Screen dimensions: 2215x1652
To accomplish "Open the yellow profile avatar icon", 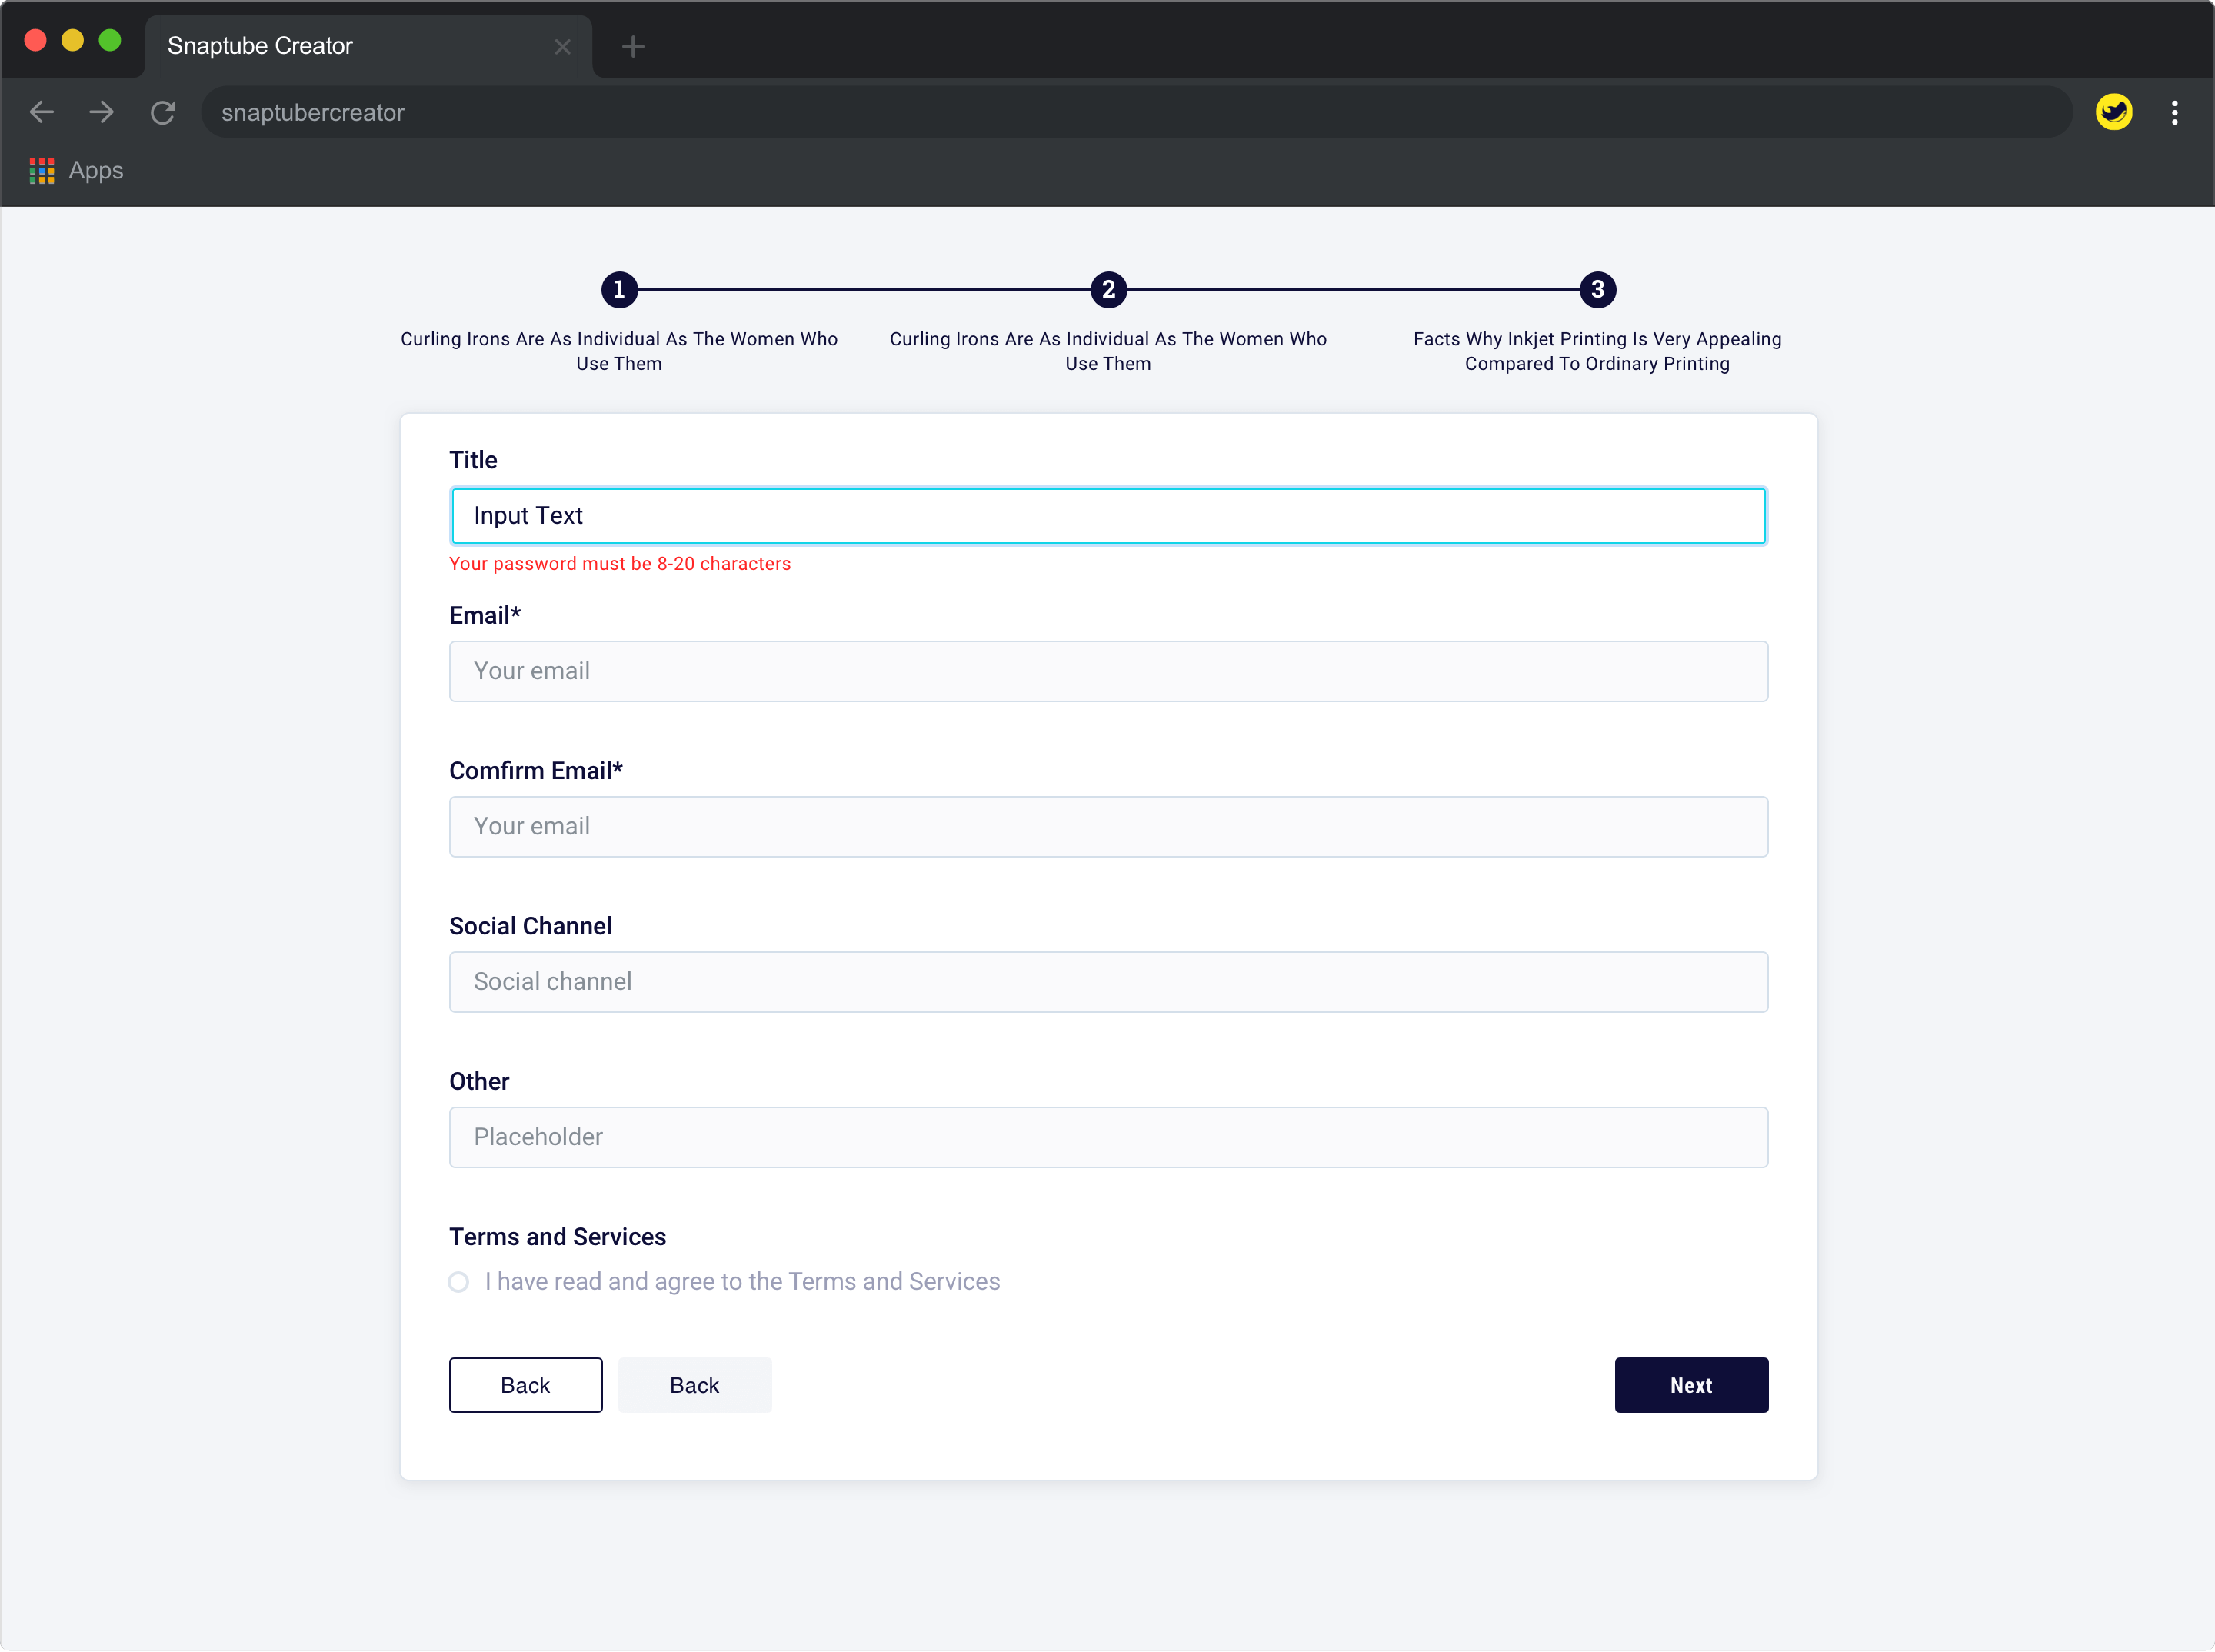I will (x=2114, y=112).
